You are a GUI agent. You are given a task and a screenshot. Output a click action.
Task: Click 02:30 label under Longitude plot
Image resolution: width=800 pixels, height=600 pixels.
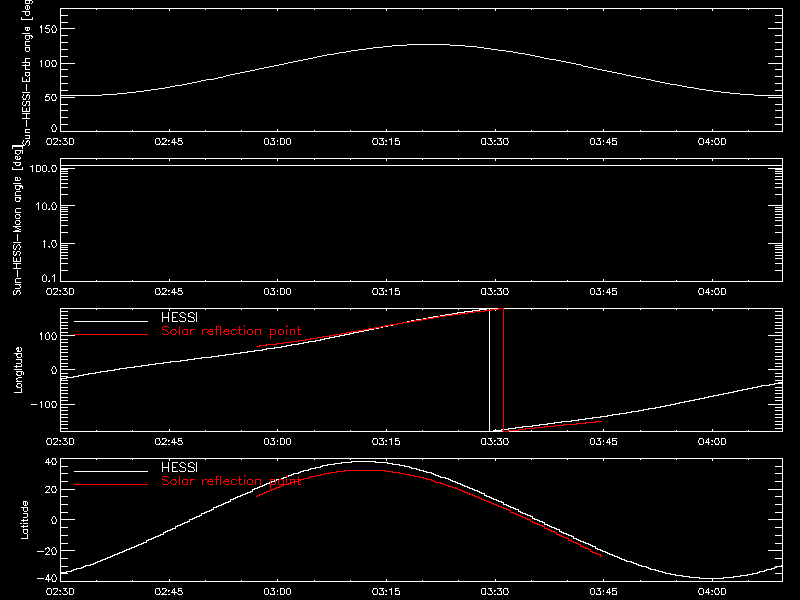tap(60, 441)
